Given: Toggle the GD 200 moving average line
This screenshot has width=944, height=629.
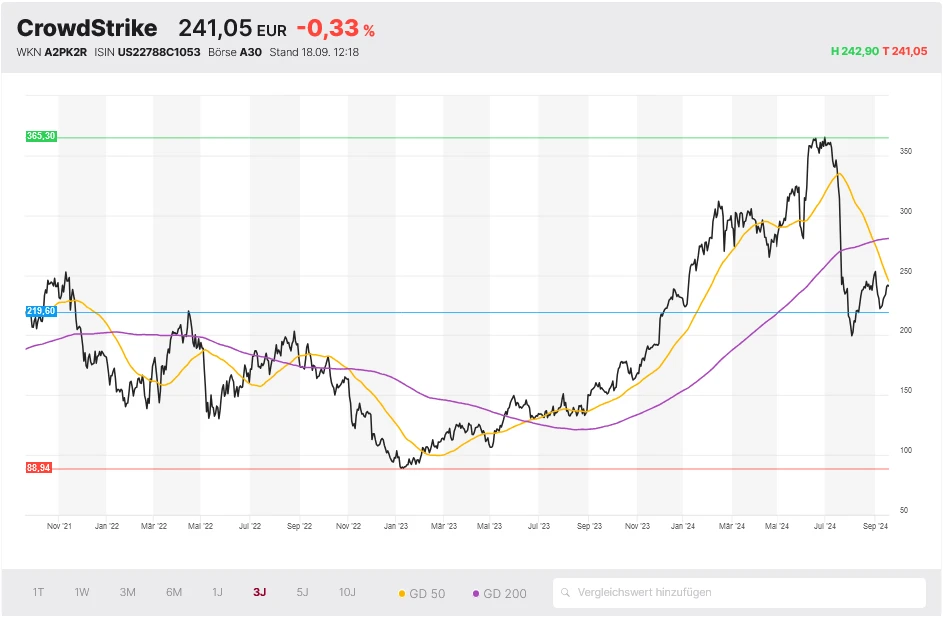Looking at the screenshot, I should tap(498, 594).
